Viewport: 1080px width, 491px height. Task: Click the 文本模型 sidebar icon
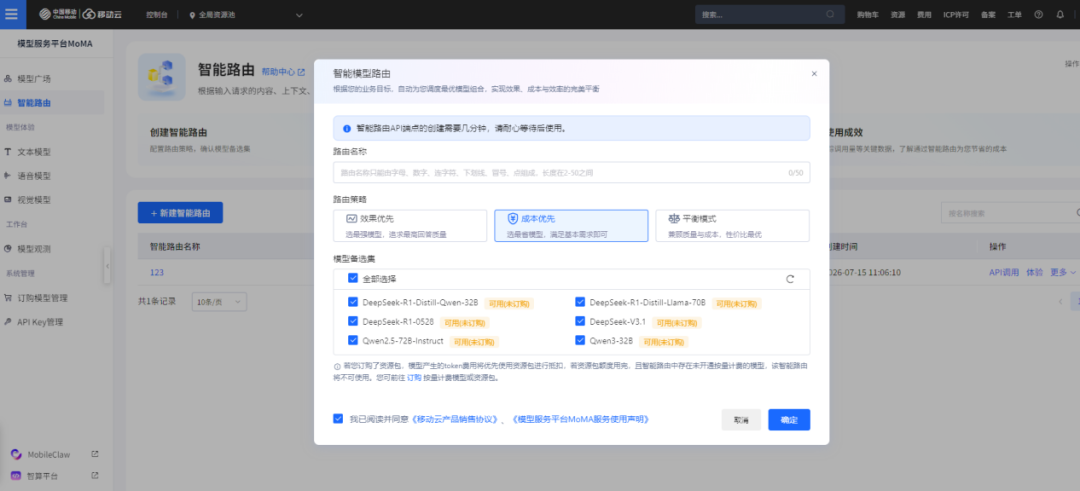(x=8, y=152)
